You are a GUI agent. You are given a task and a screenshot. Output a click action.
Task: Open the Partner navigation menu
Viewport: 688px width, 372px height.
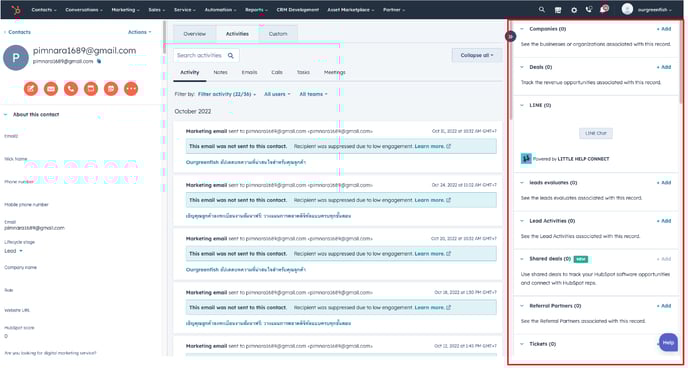pos(394,10)
